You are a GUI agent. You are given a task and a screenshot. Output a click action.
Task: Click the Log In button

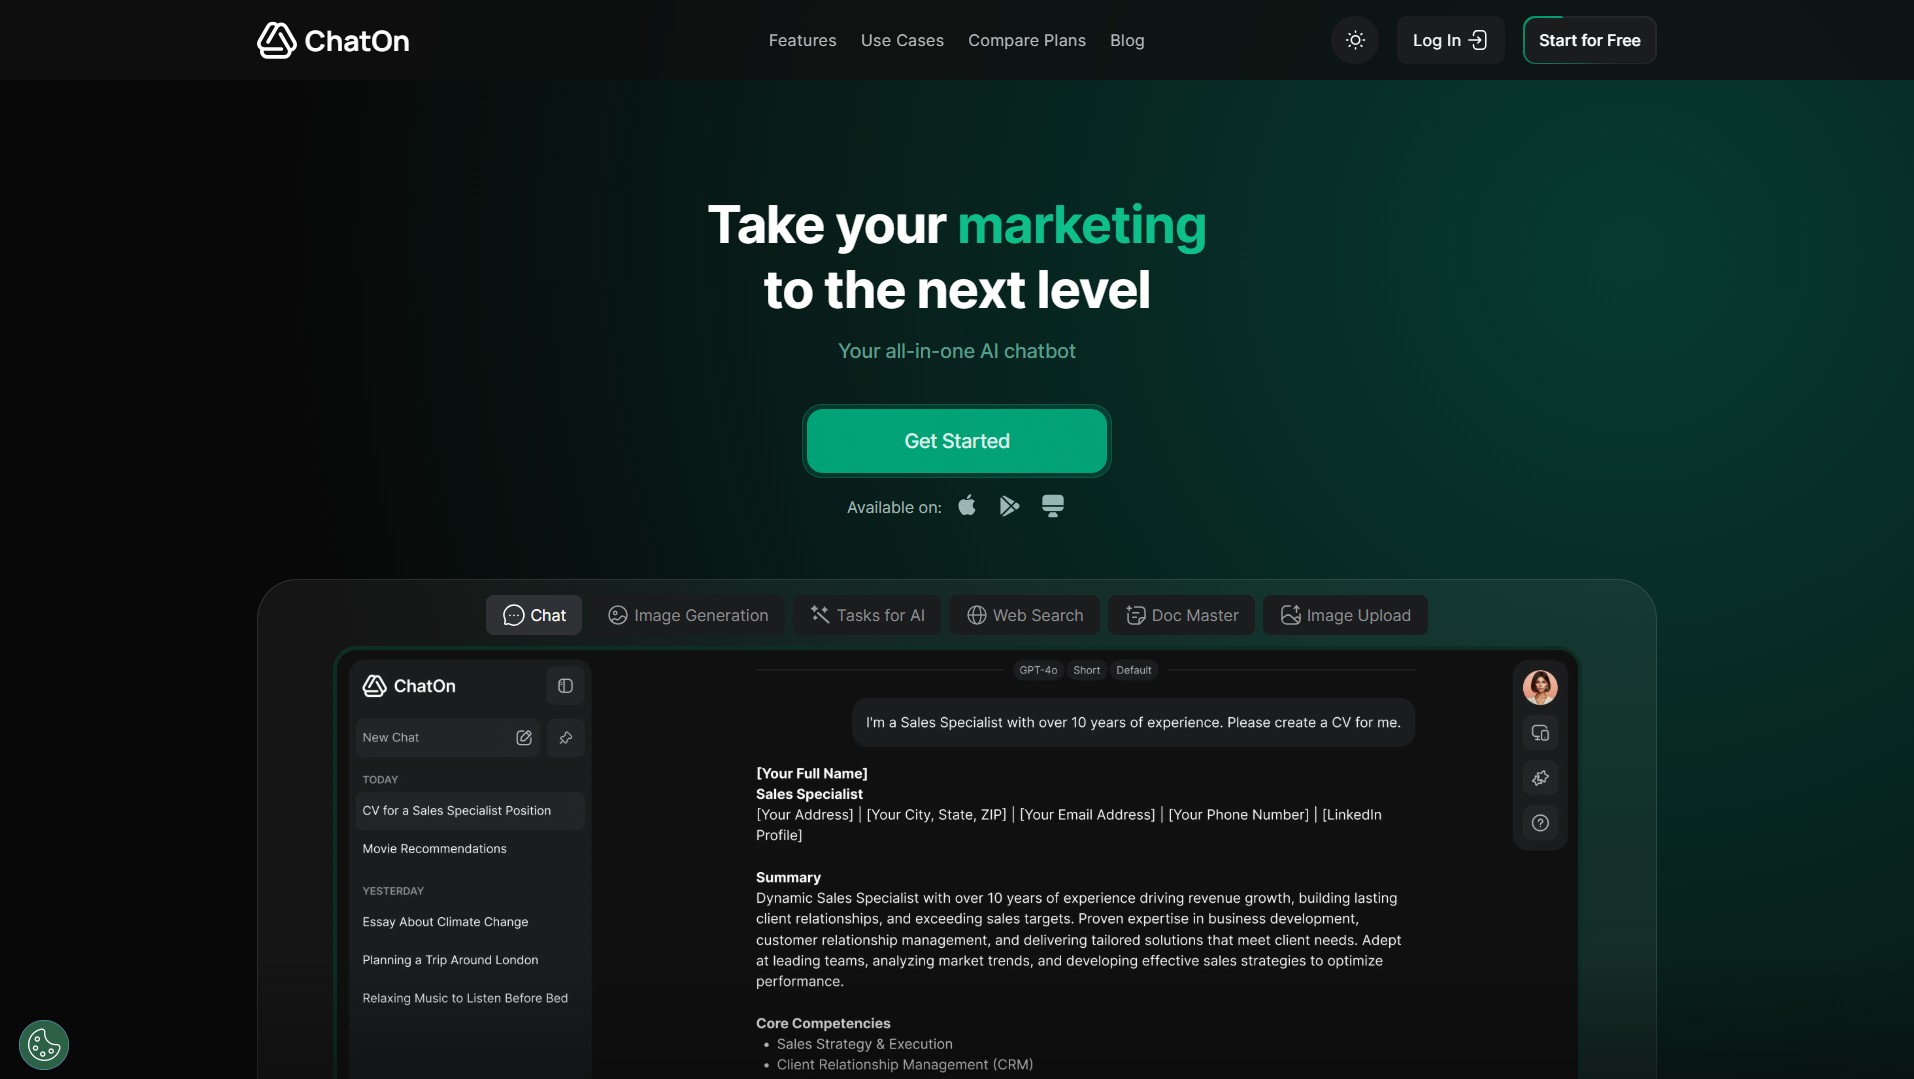pos(1450,41)
